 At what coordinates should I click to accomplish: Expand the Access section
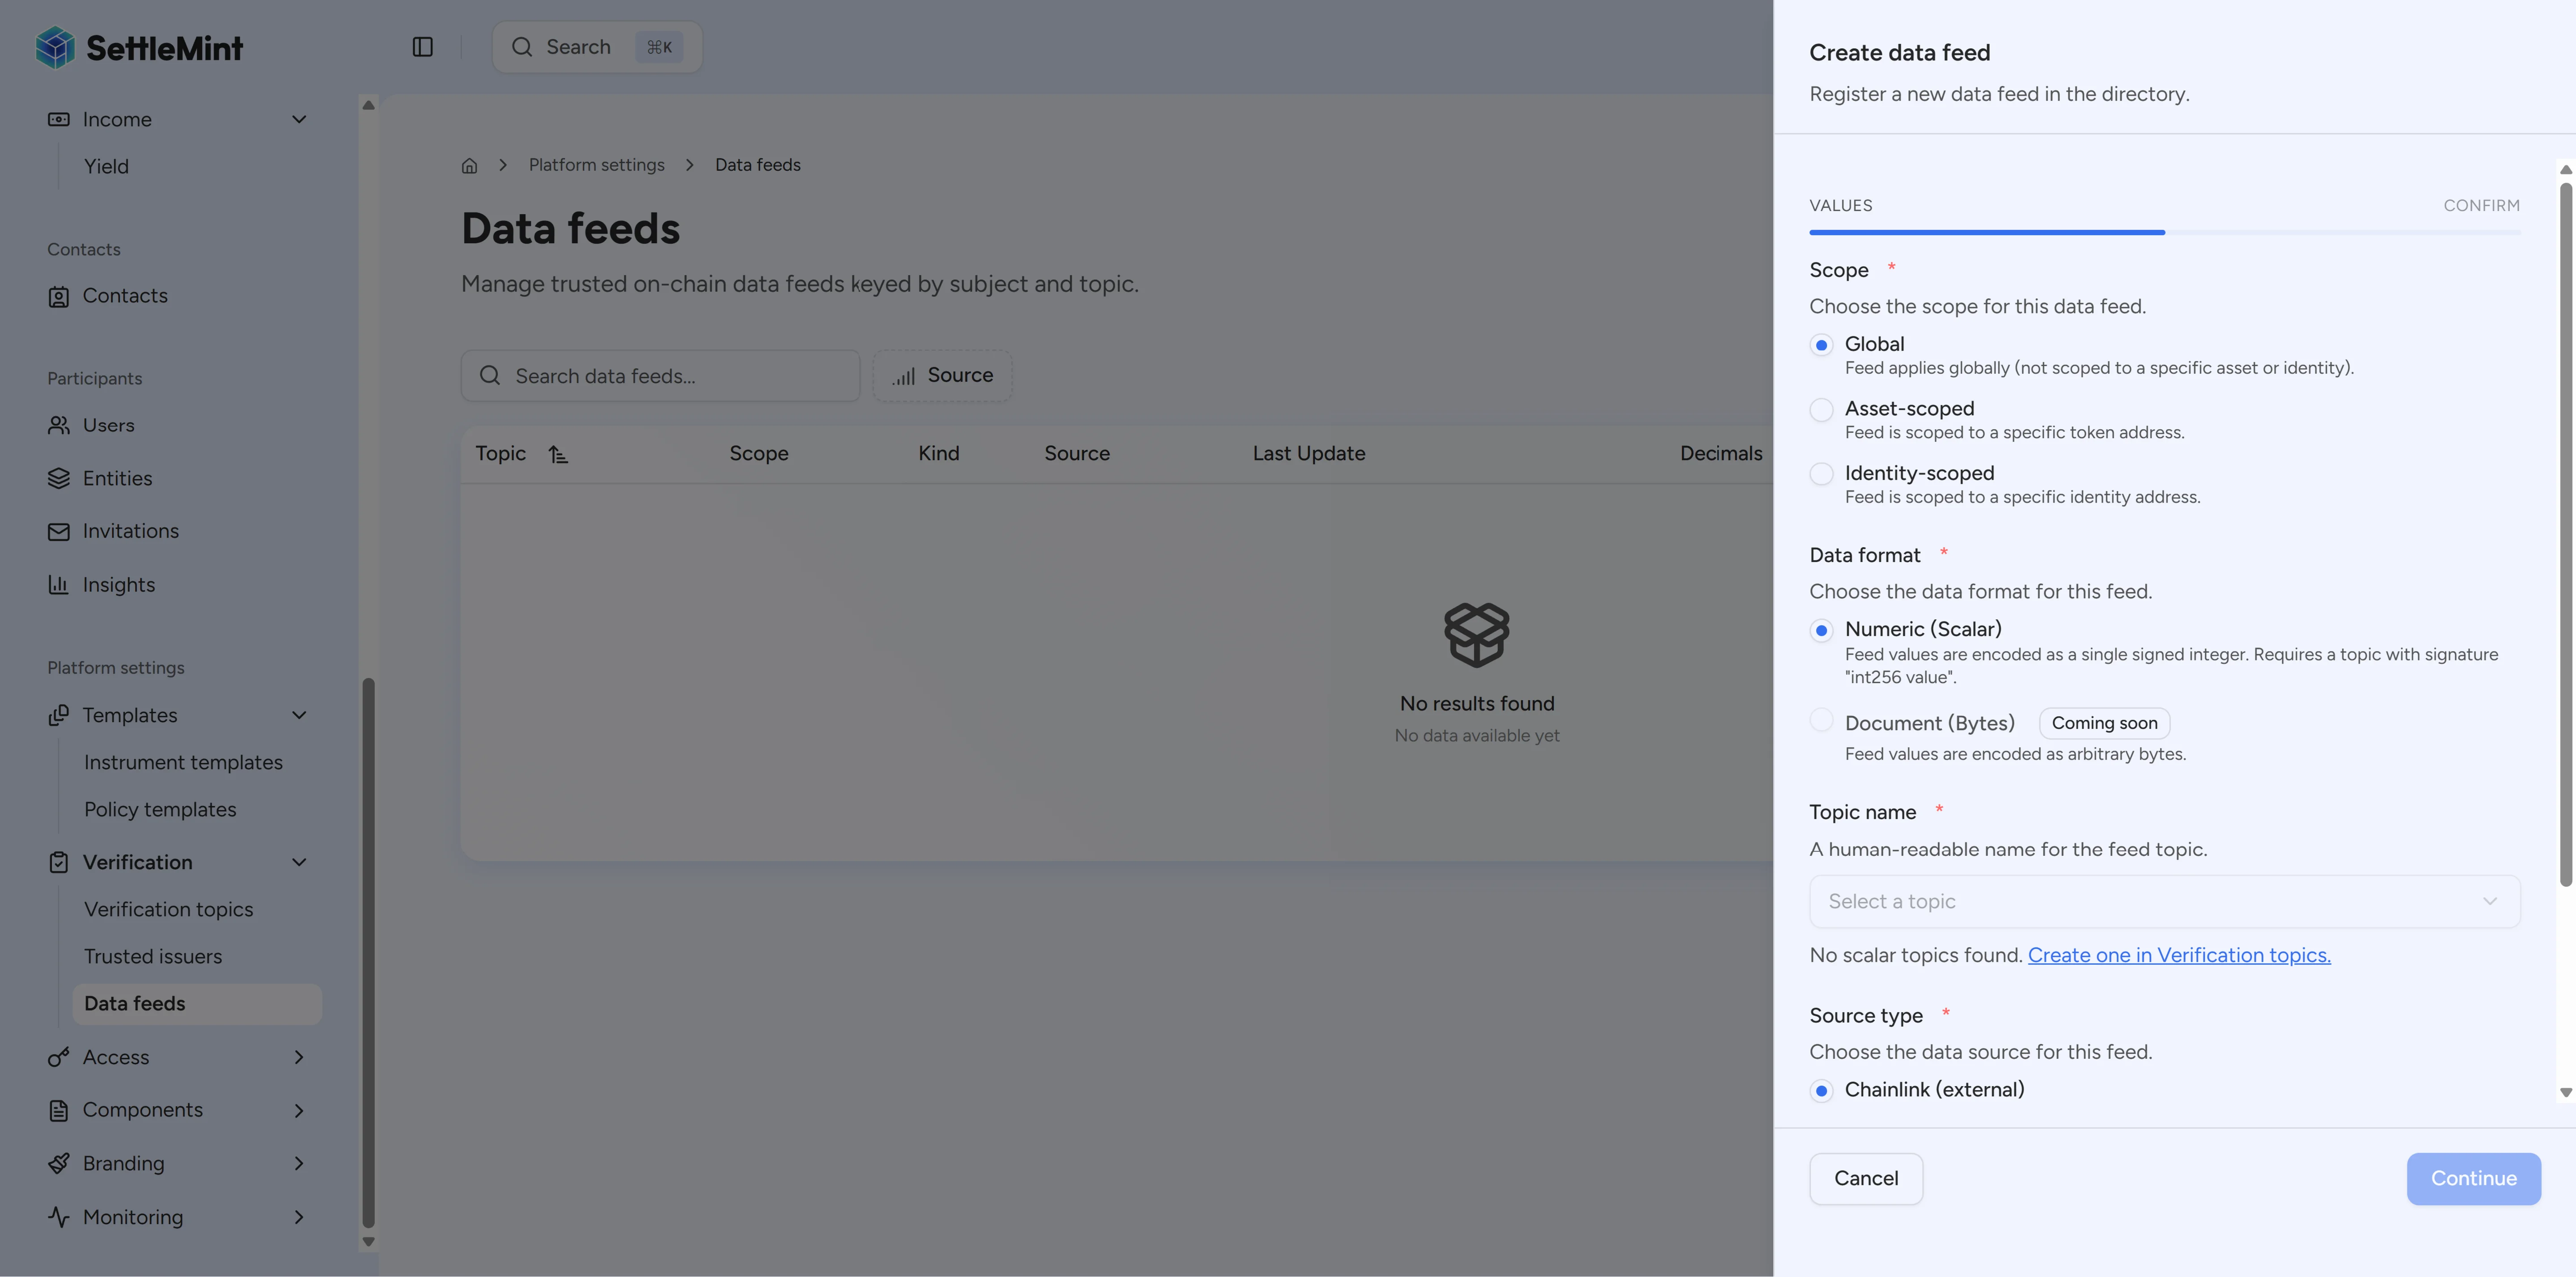pyautogui.click(x=298, y=1057)
